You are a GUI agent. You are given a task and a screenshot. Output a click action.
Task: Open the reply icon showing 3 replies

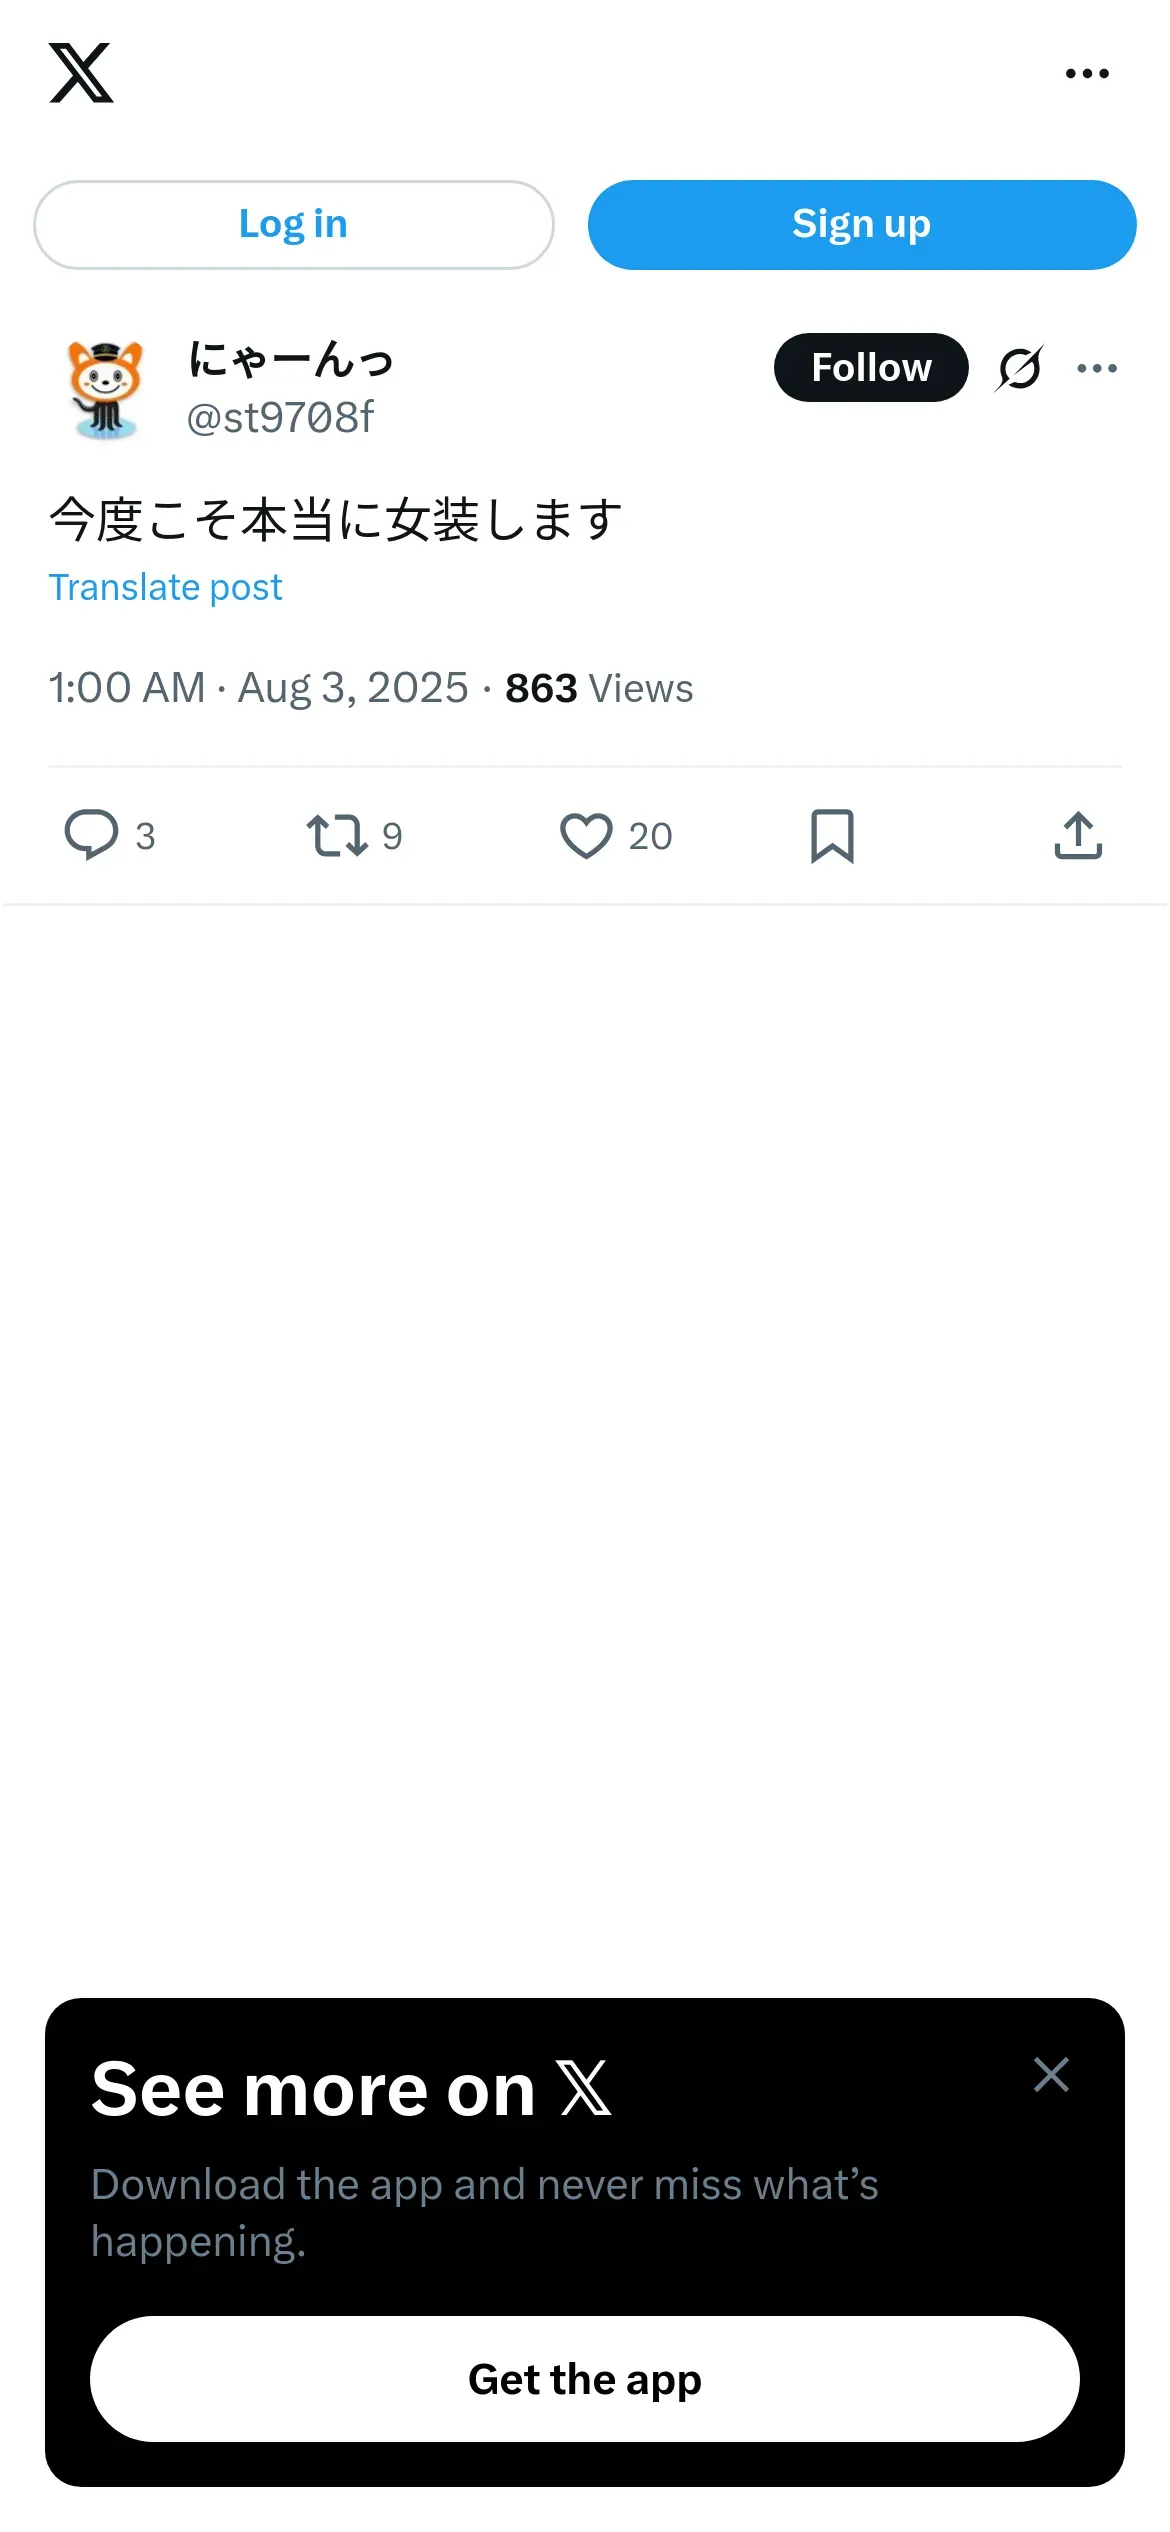(92, 835)
